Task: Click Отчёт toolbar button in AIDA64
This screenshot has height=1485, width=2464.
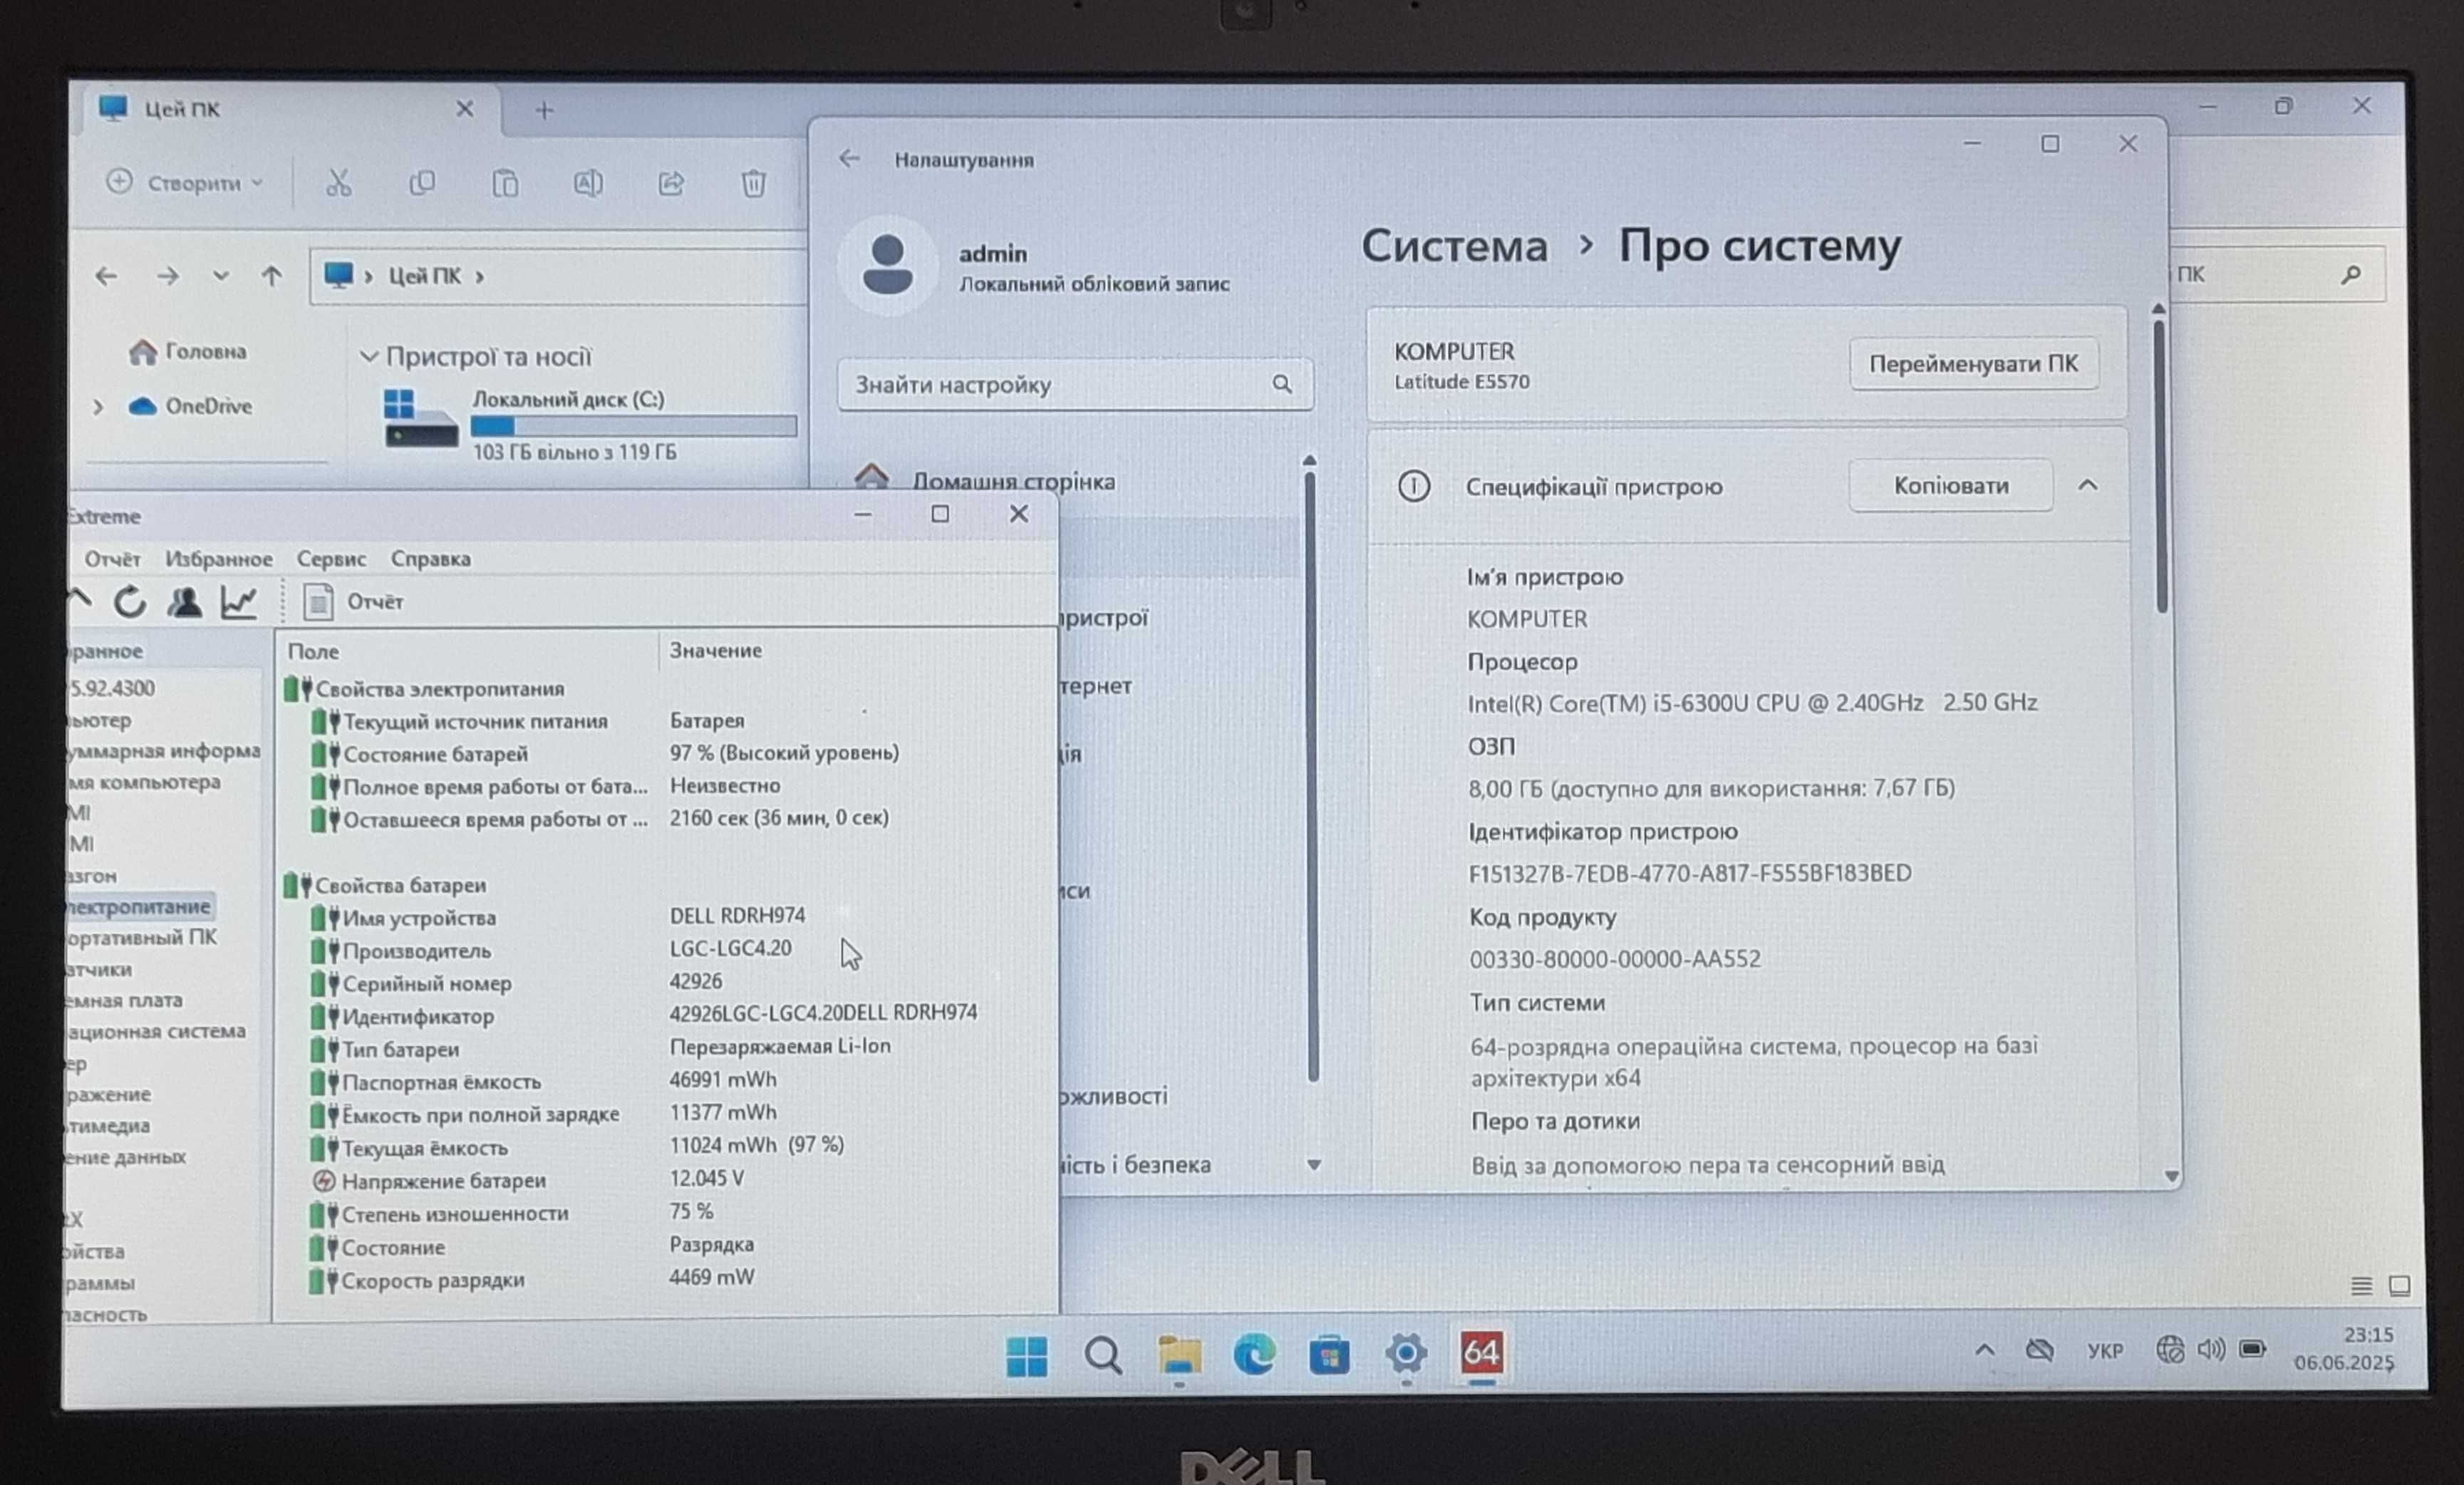Action: 355,601
